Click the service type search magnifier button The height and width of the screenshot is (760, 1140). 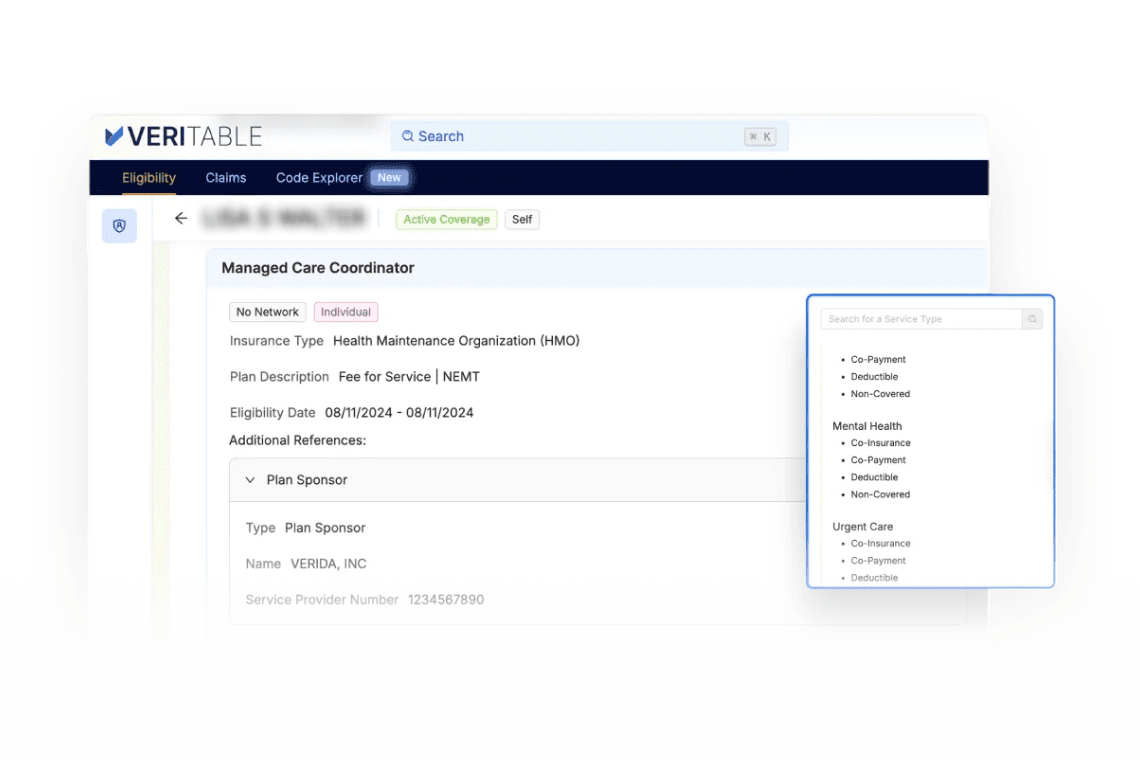pos(1032,319)
